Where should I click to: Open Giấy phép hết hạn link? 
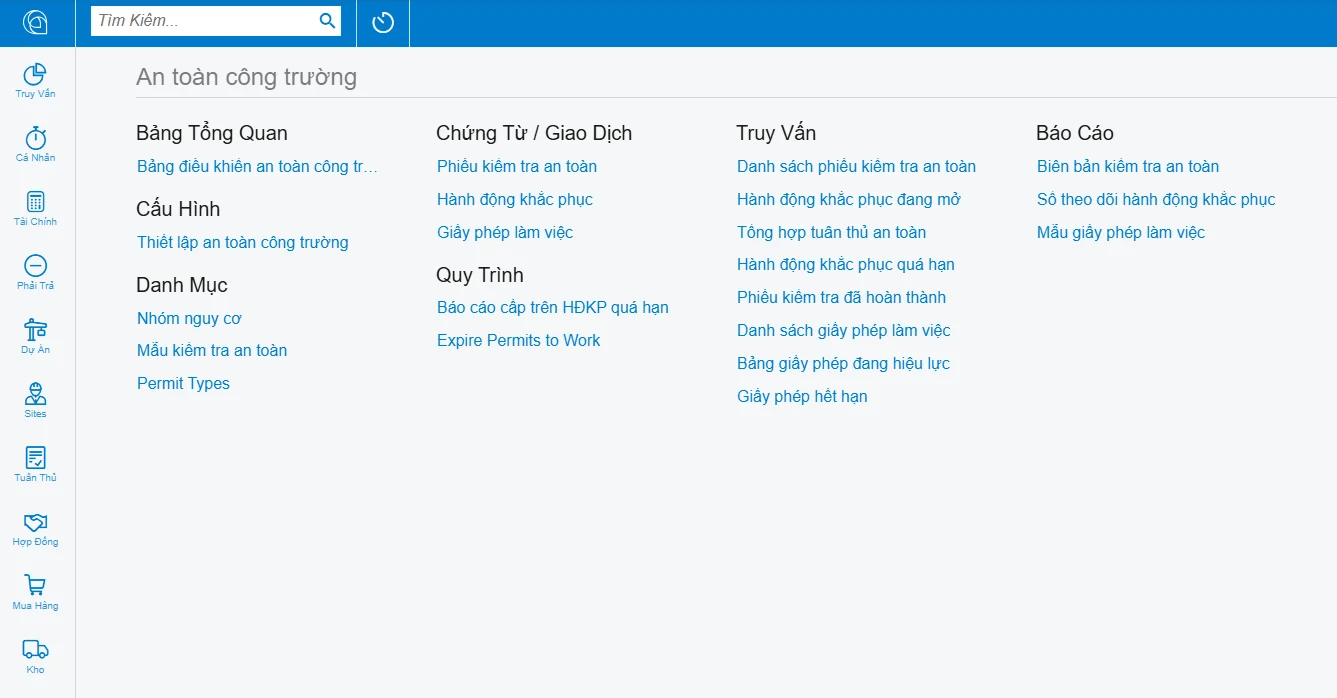802,397
